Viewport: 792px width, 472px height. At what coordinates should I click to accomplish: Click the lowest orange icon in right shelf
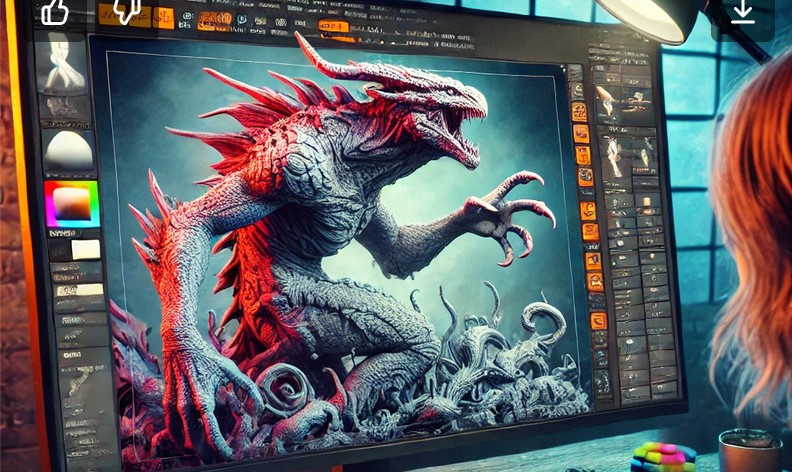click(598, 321)
